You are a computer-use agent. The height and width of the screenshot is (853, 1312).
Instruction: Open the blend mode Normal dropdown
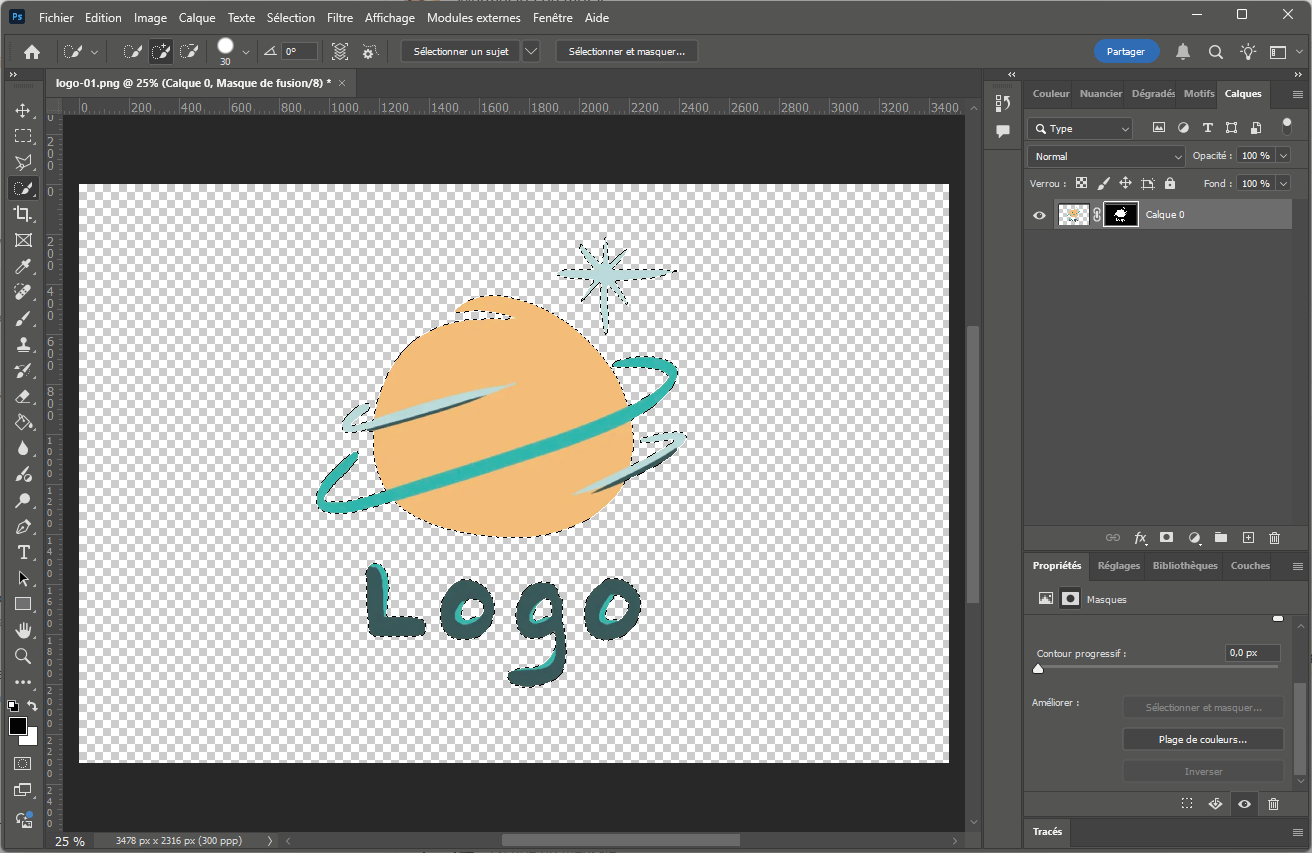click(1106, 157)
